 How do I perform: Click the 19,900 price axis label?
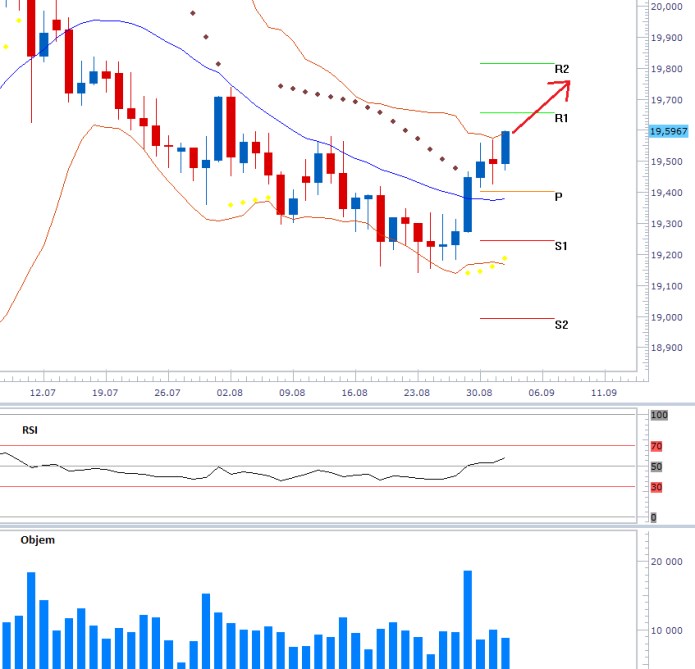[666, 38]
